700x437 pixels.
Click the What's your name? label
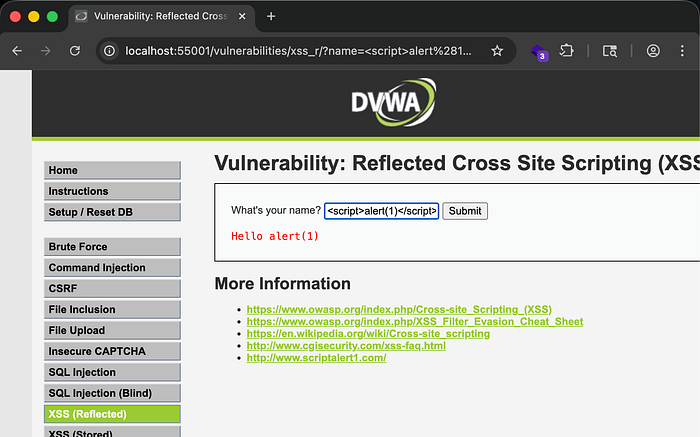tap(276, 210)
